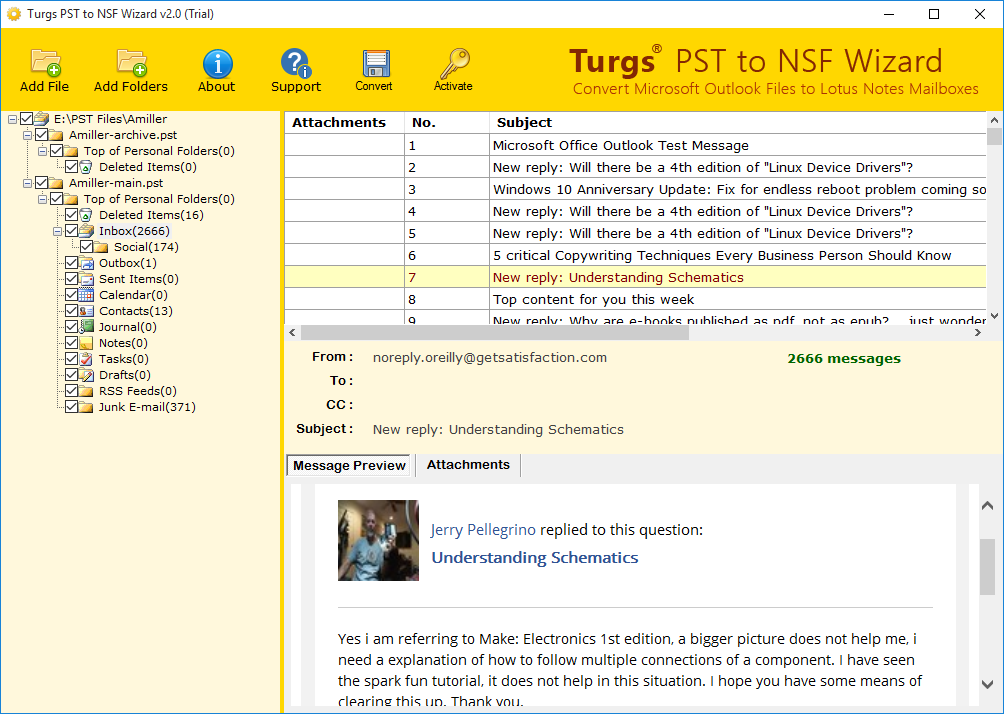1004x714 pixels.
Task: Collapse the Amiller-main.pst tree node
Action: click(28, 183)
